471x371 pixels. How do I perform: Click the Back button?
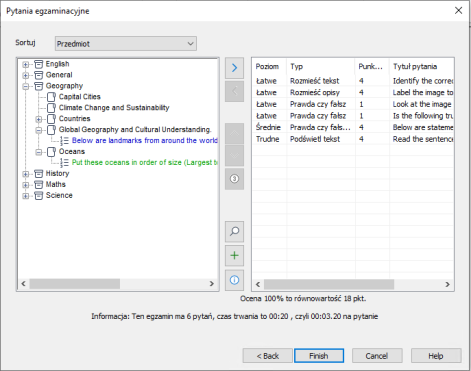(268, 356)
